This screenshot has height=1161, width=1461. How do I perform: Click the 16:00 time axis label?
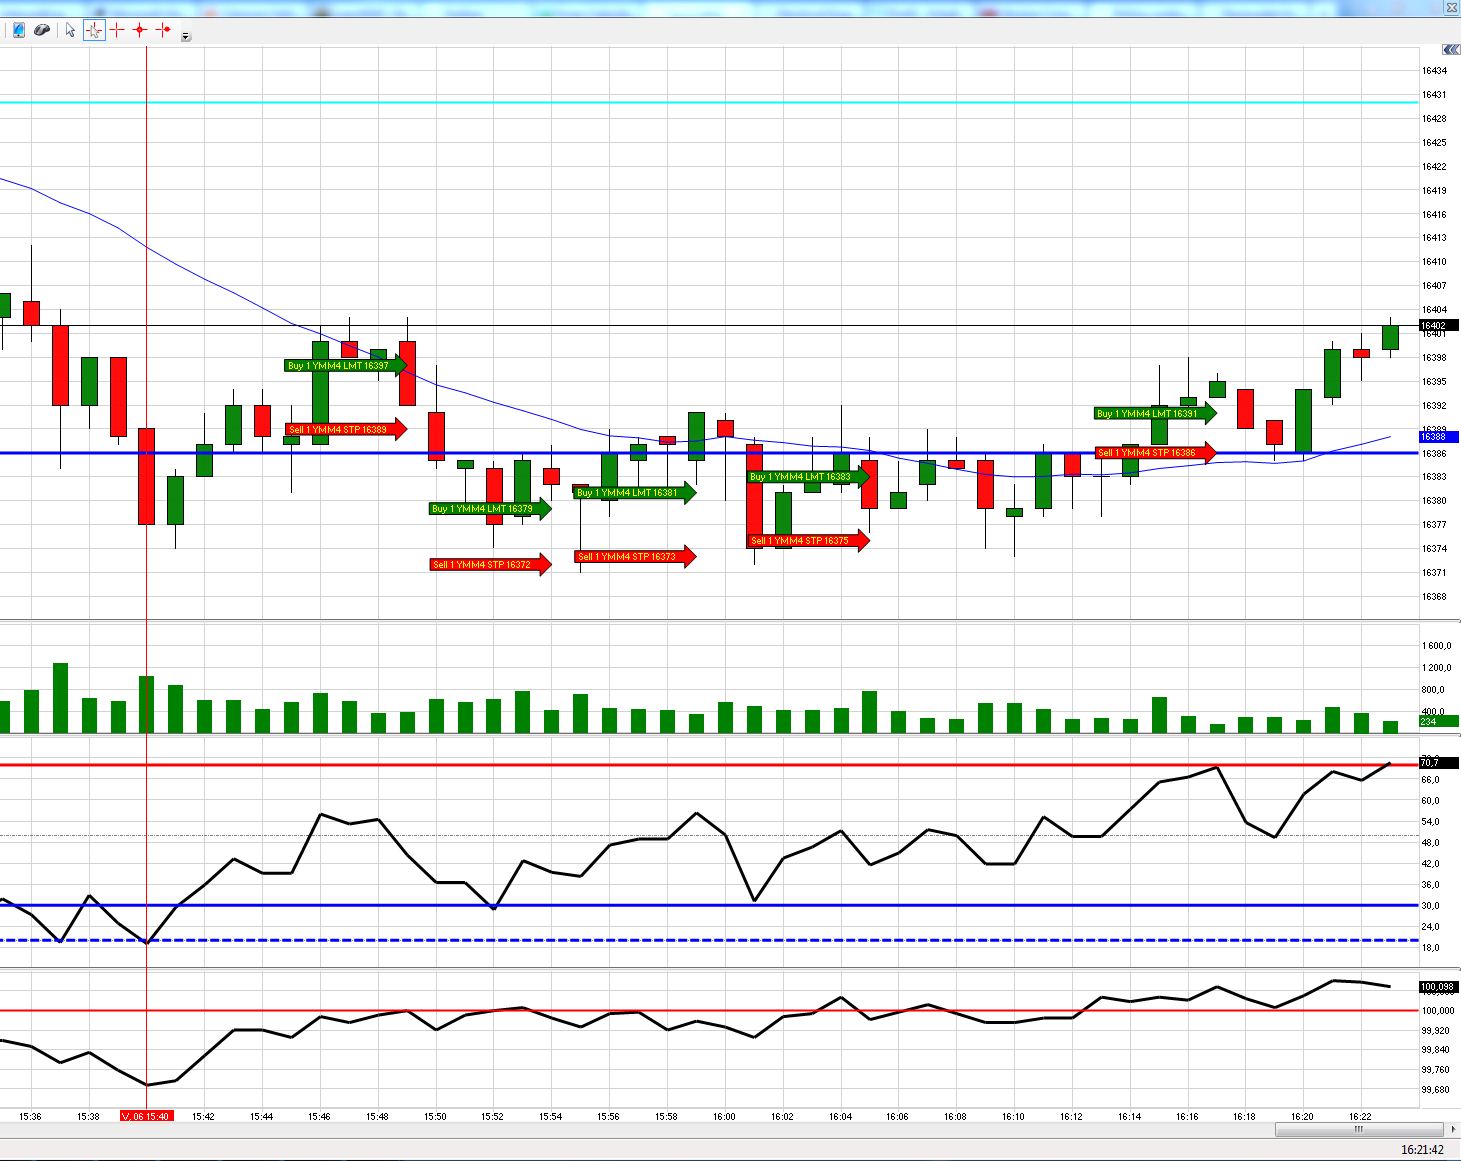point(724,1116)
